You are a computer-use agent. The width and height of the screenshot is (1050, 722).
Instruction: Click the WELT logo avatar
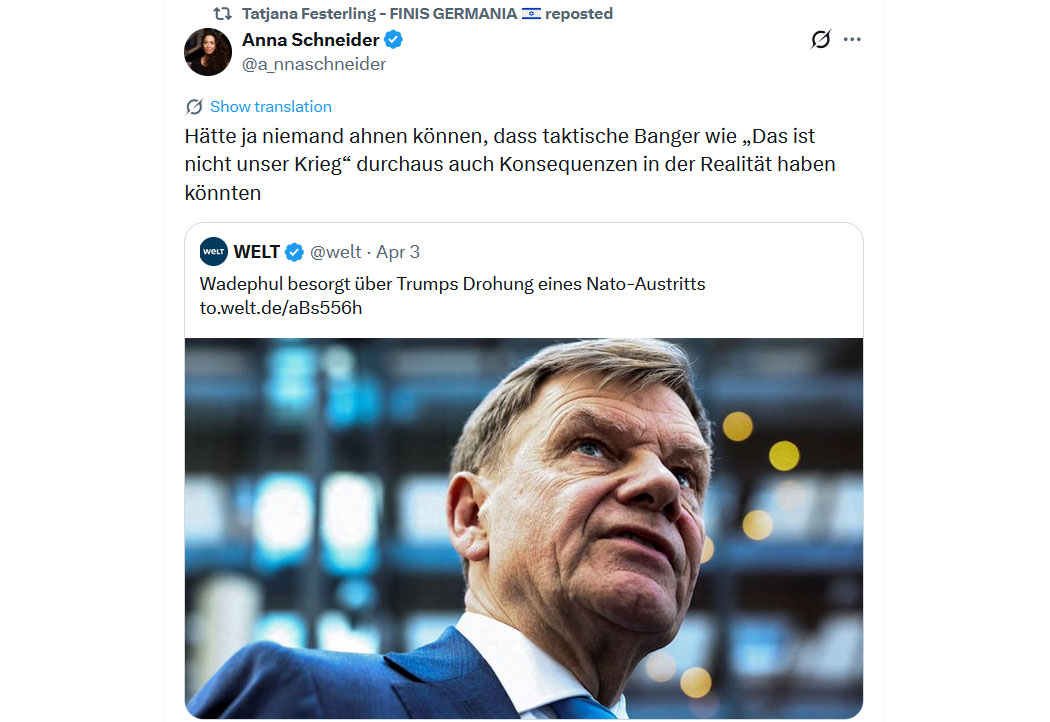(x=214, y=251)
